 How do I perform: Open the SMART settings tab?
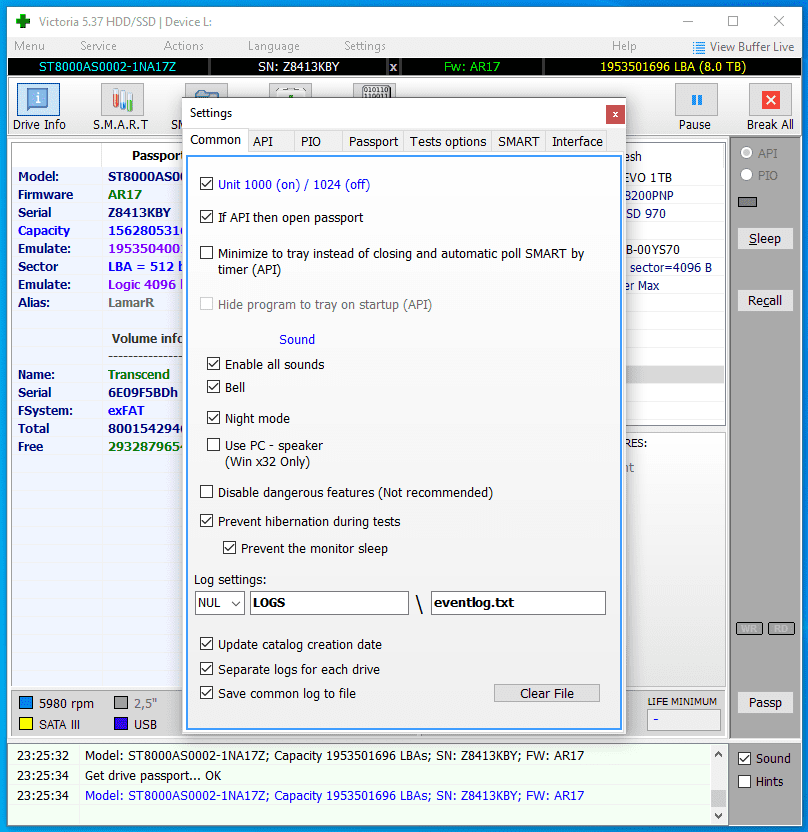coord(518,142)
